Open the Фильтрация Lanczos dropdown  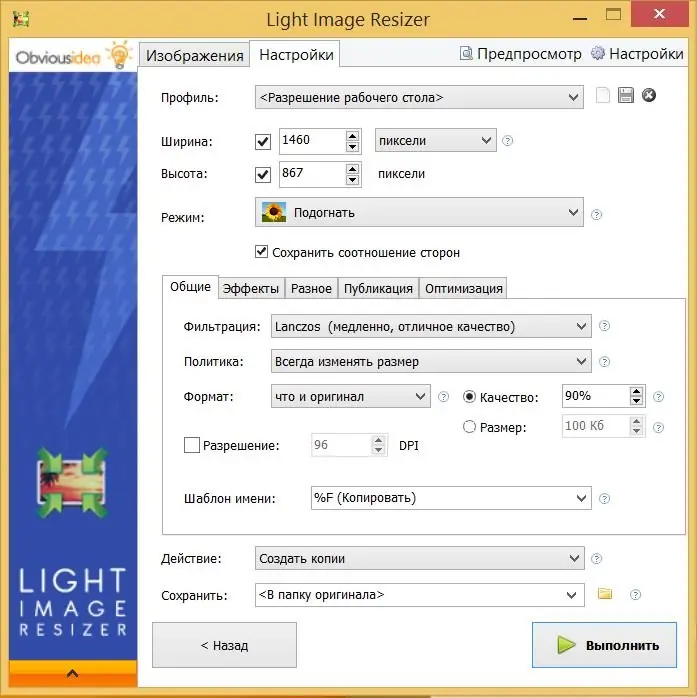tap(431, 326)
